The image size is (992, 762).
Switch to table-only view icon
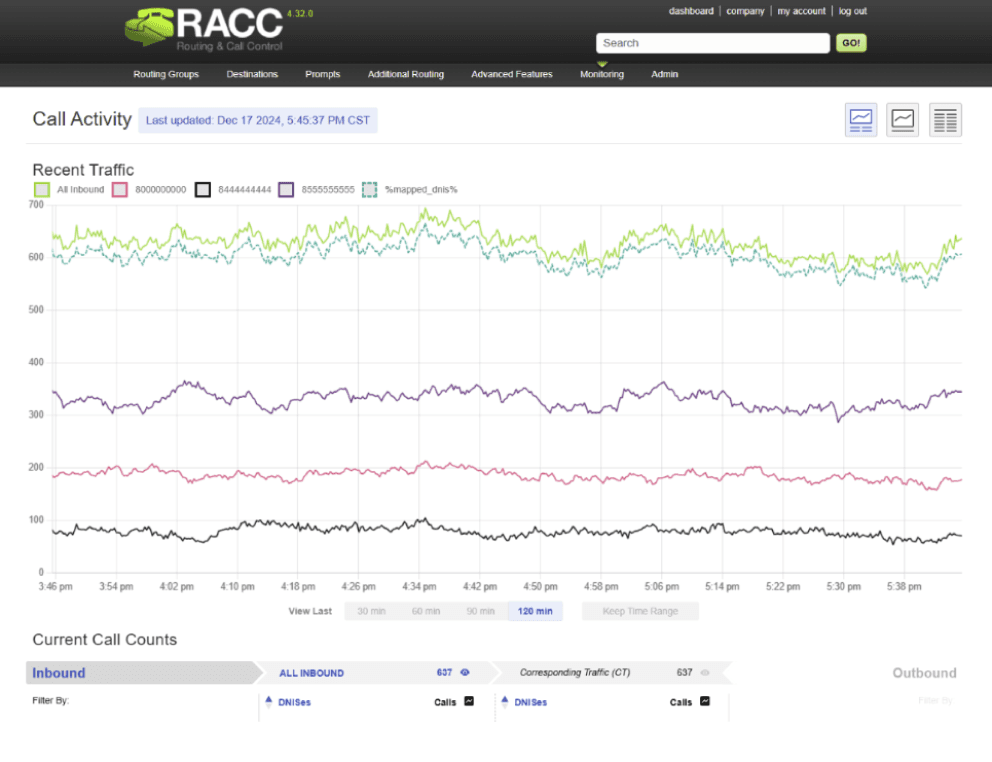945,120
